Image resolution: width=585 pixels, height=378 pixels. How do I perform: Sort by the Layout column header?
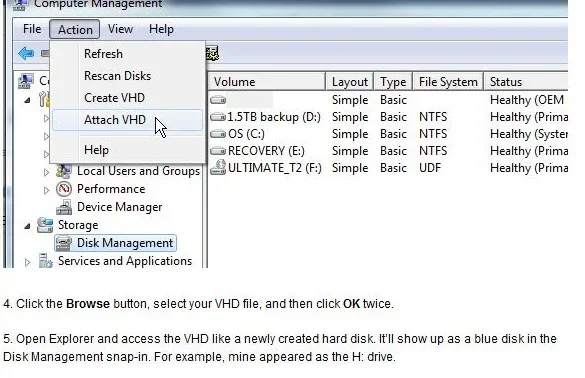350,82
